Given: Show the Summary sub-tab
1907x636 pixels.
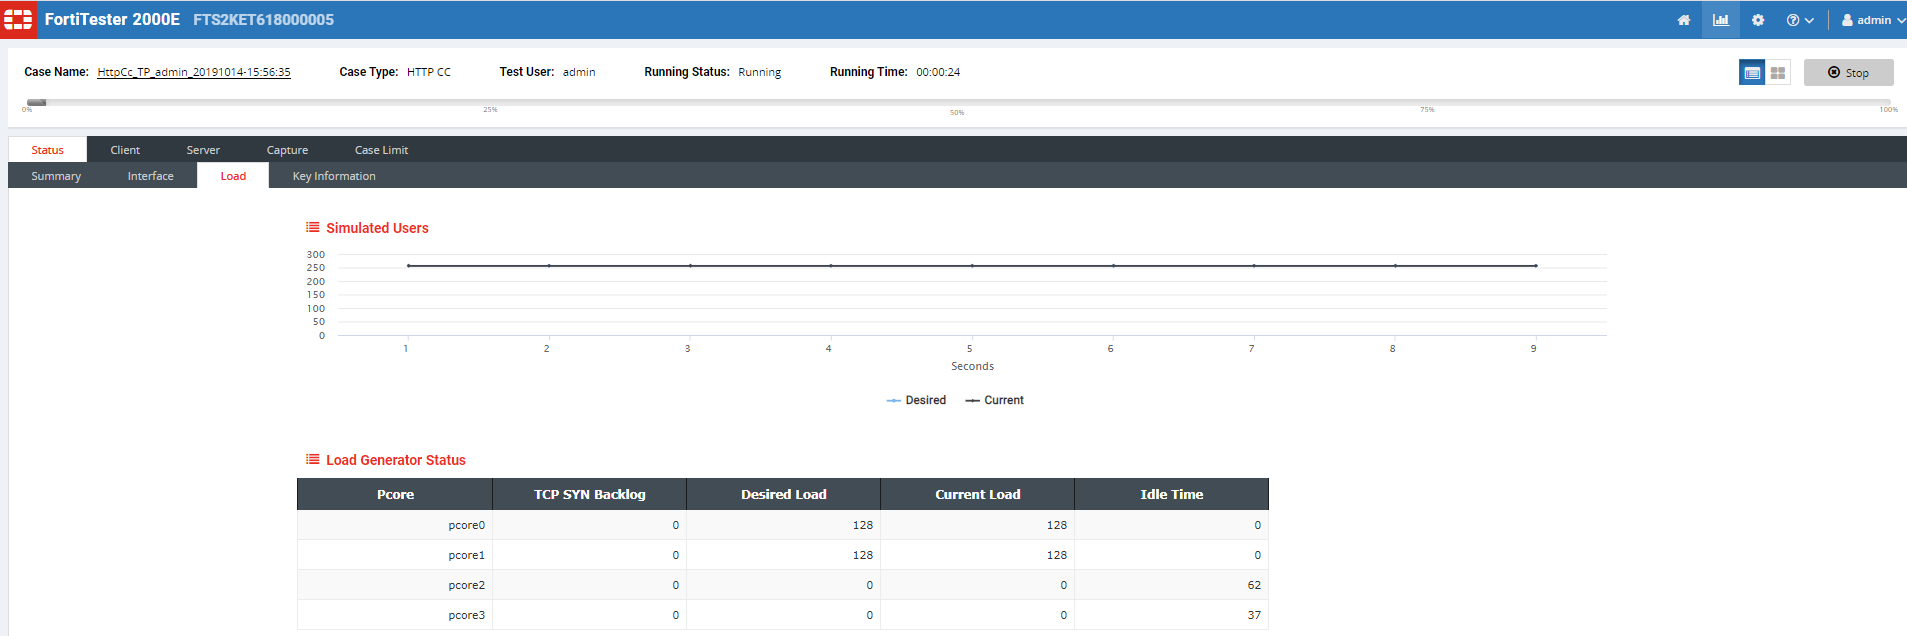Looking at the screenshot, I should click(56, 176).
